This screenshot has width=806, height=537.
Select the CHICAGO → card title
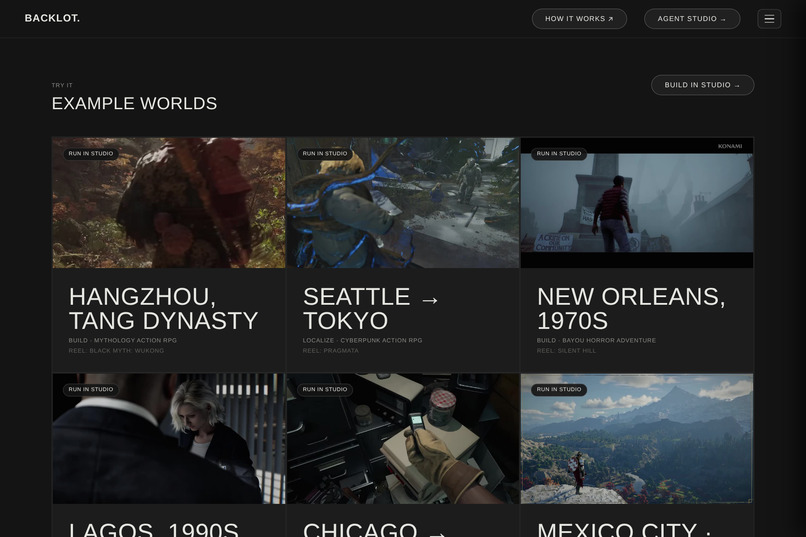tap(374, 529)
